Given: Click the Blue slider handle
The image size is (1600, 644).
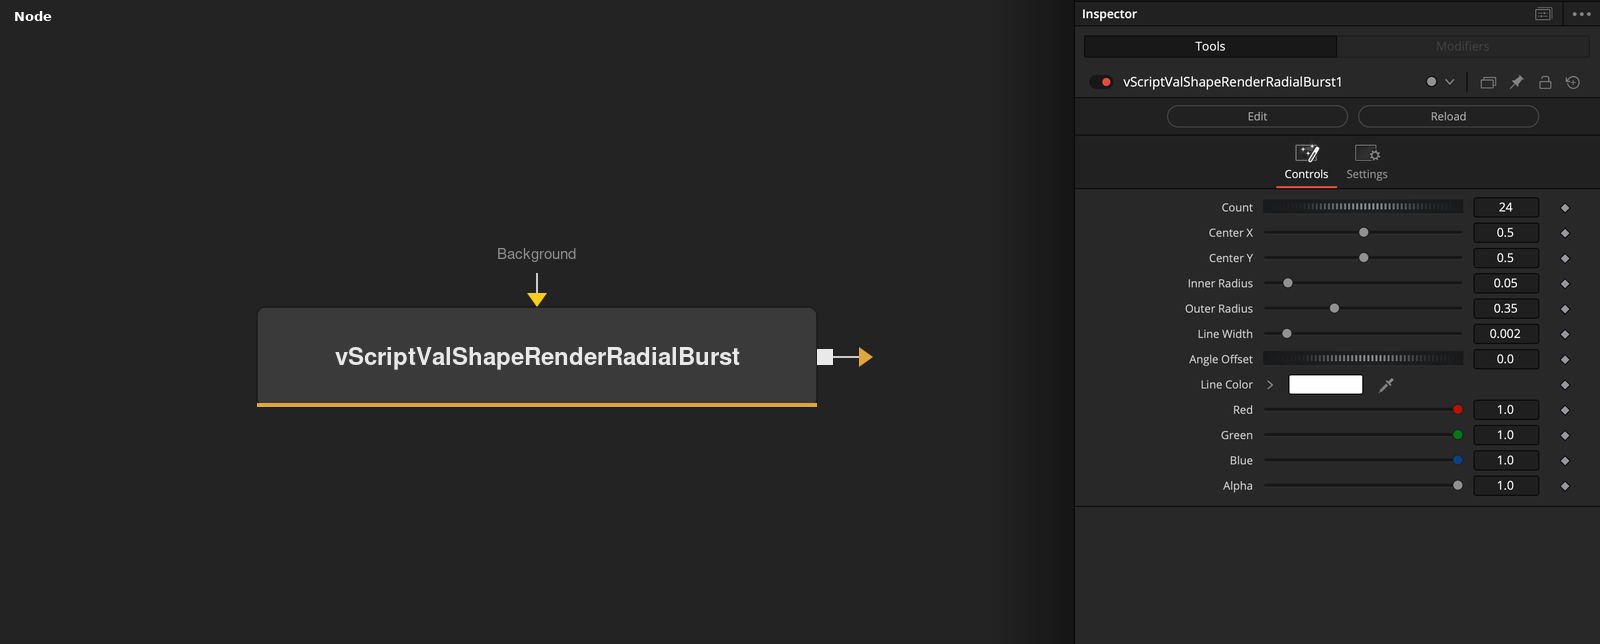Looking at the screenshot, I should coord(1458,460).
